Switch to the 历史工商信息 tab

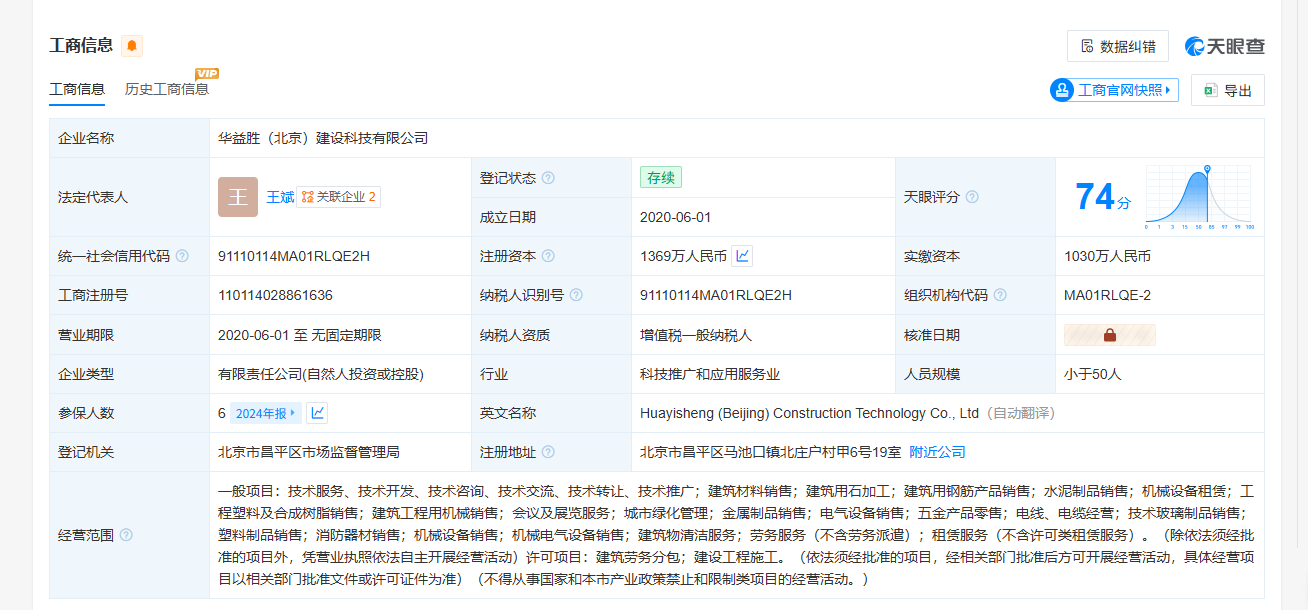click(167, 89)
